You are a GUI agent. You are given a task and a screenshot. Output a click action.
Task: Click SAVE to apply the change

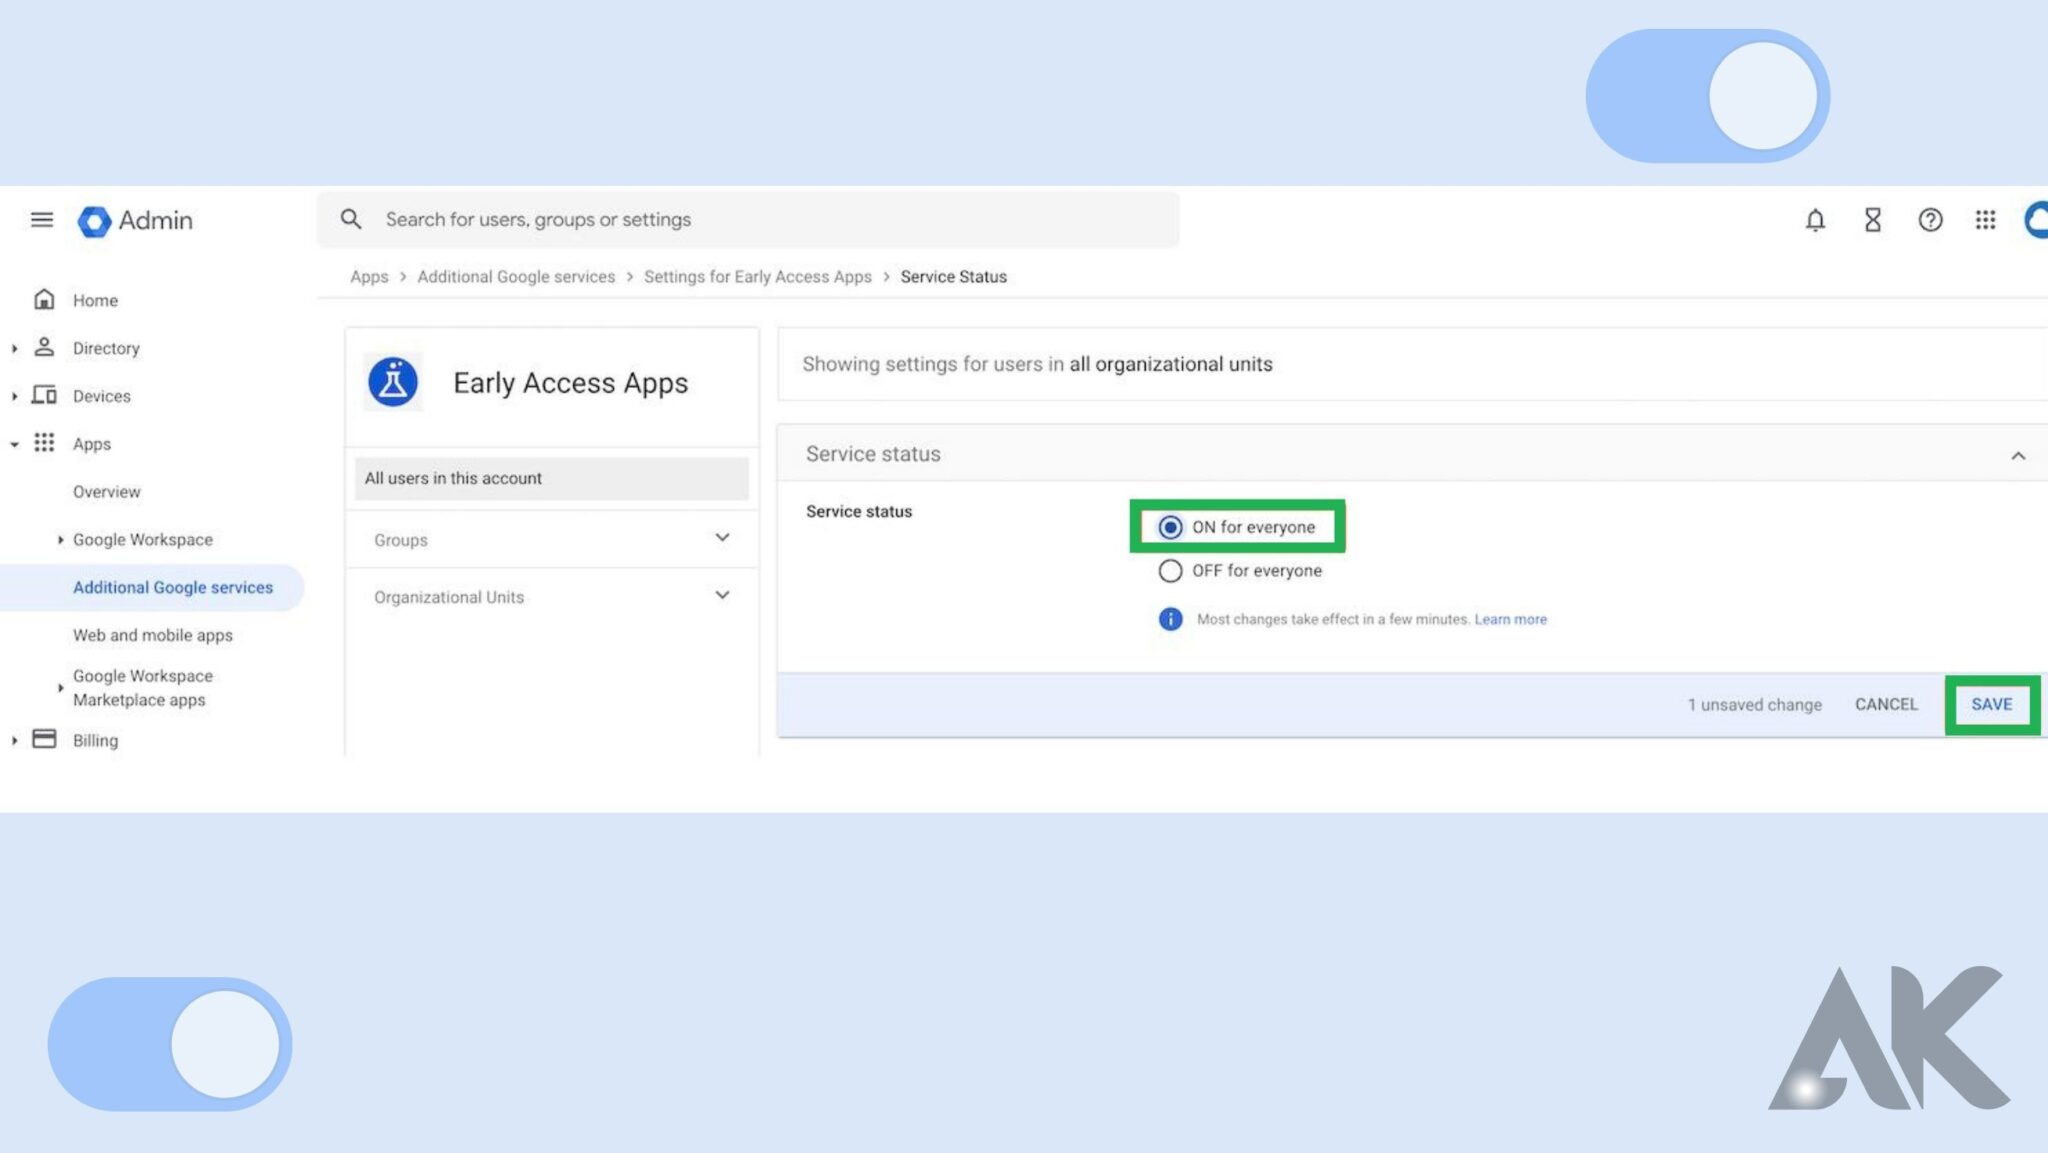(x=1991, y=704)
